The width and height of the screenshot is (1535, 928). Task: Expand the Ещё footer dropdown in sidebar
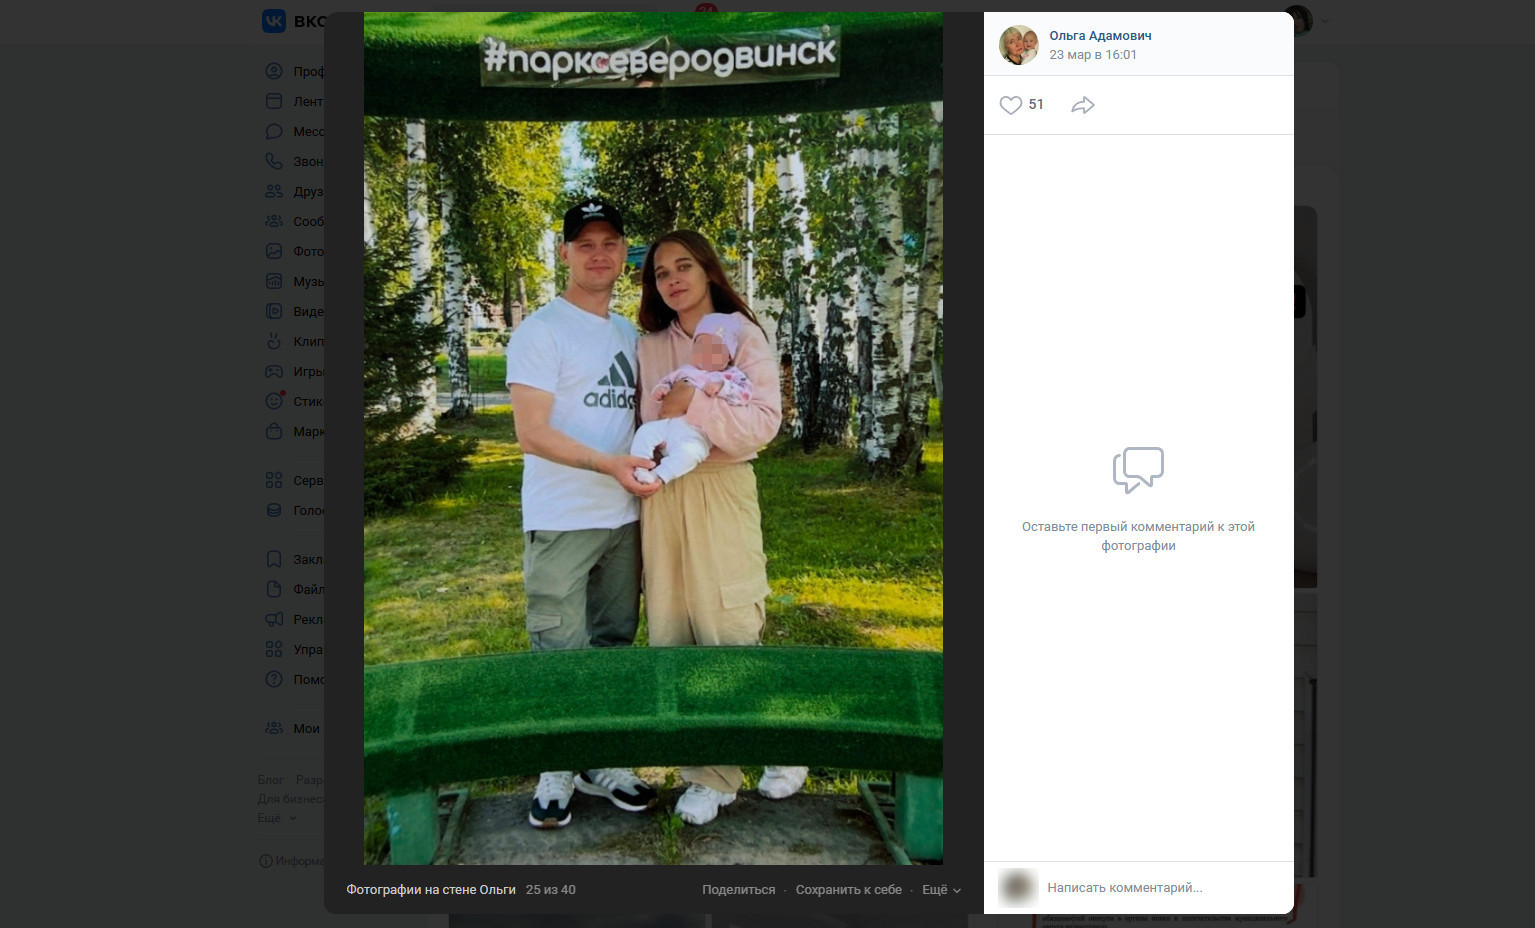pyautogui.click(x=277, y=818)
